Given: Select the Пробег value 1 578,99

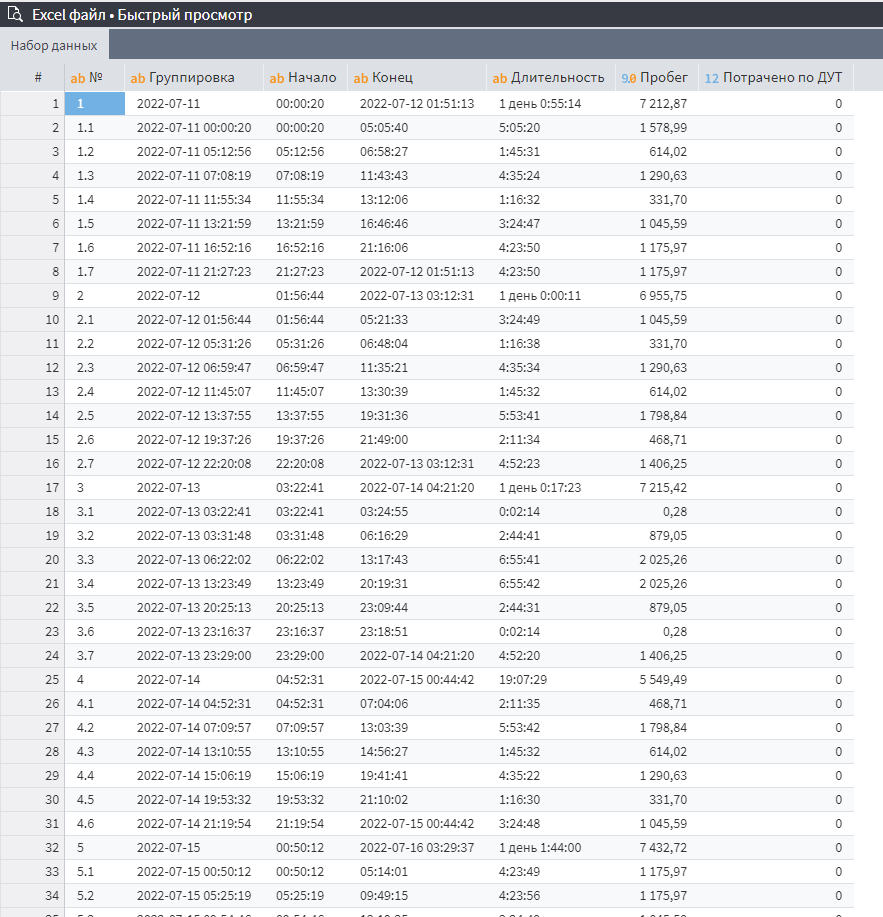Looking at the screenshot, I should 663,127.
